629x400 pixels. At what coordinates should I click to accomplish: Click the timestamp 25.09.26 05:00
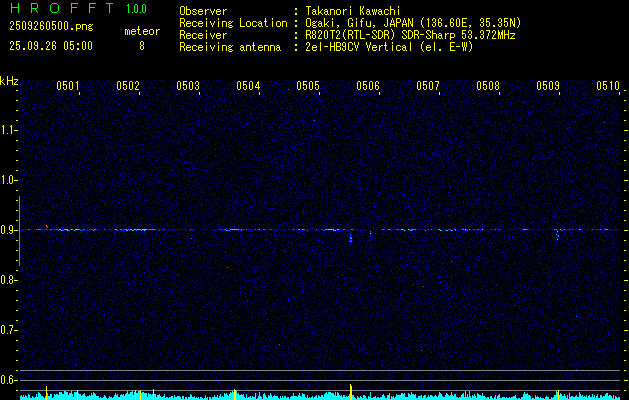(51, 46)
